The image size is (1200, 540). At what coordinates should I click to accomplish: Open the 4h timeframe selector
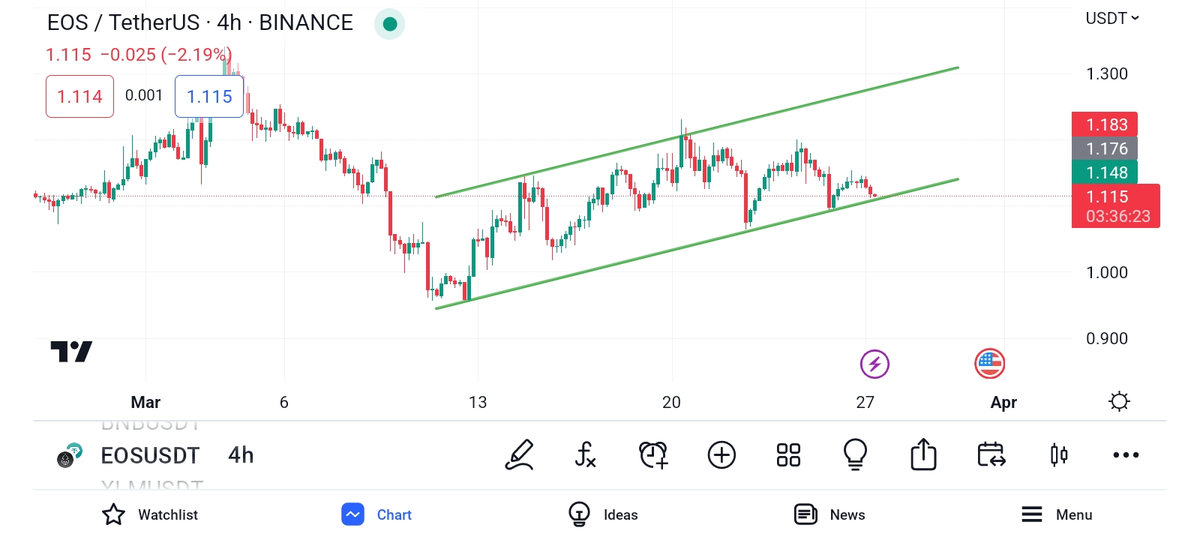coord(241,456)
